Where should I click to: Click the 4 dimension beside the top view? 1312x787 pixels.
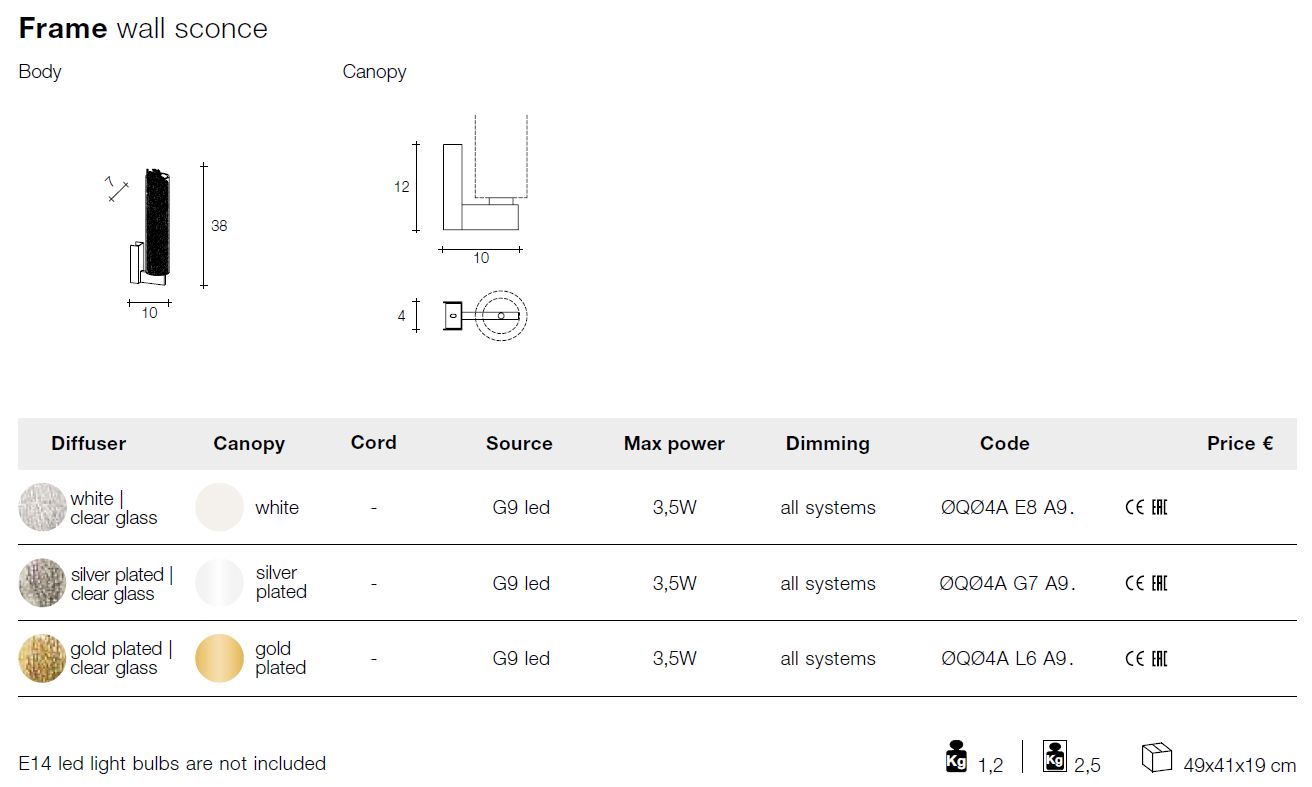[402, 316]
